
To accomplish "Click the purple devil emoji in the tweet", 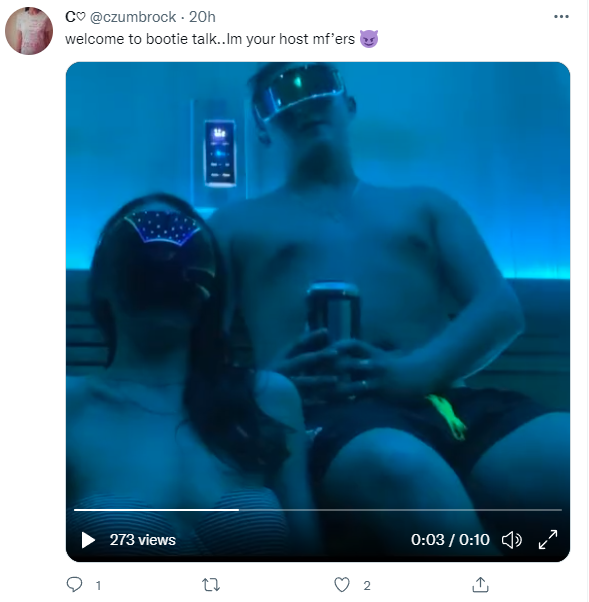I will (x=369, y=39).
